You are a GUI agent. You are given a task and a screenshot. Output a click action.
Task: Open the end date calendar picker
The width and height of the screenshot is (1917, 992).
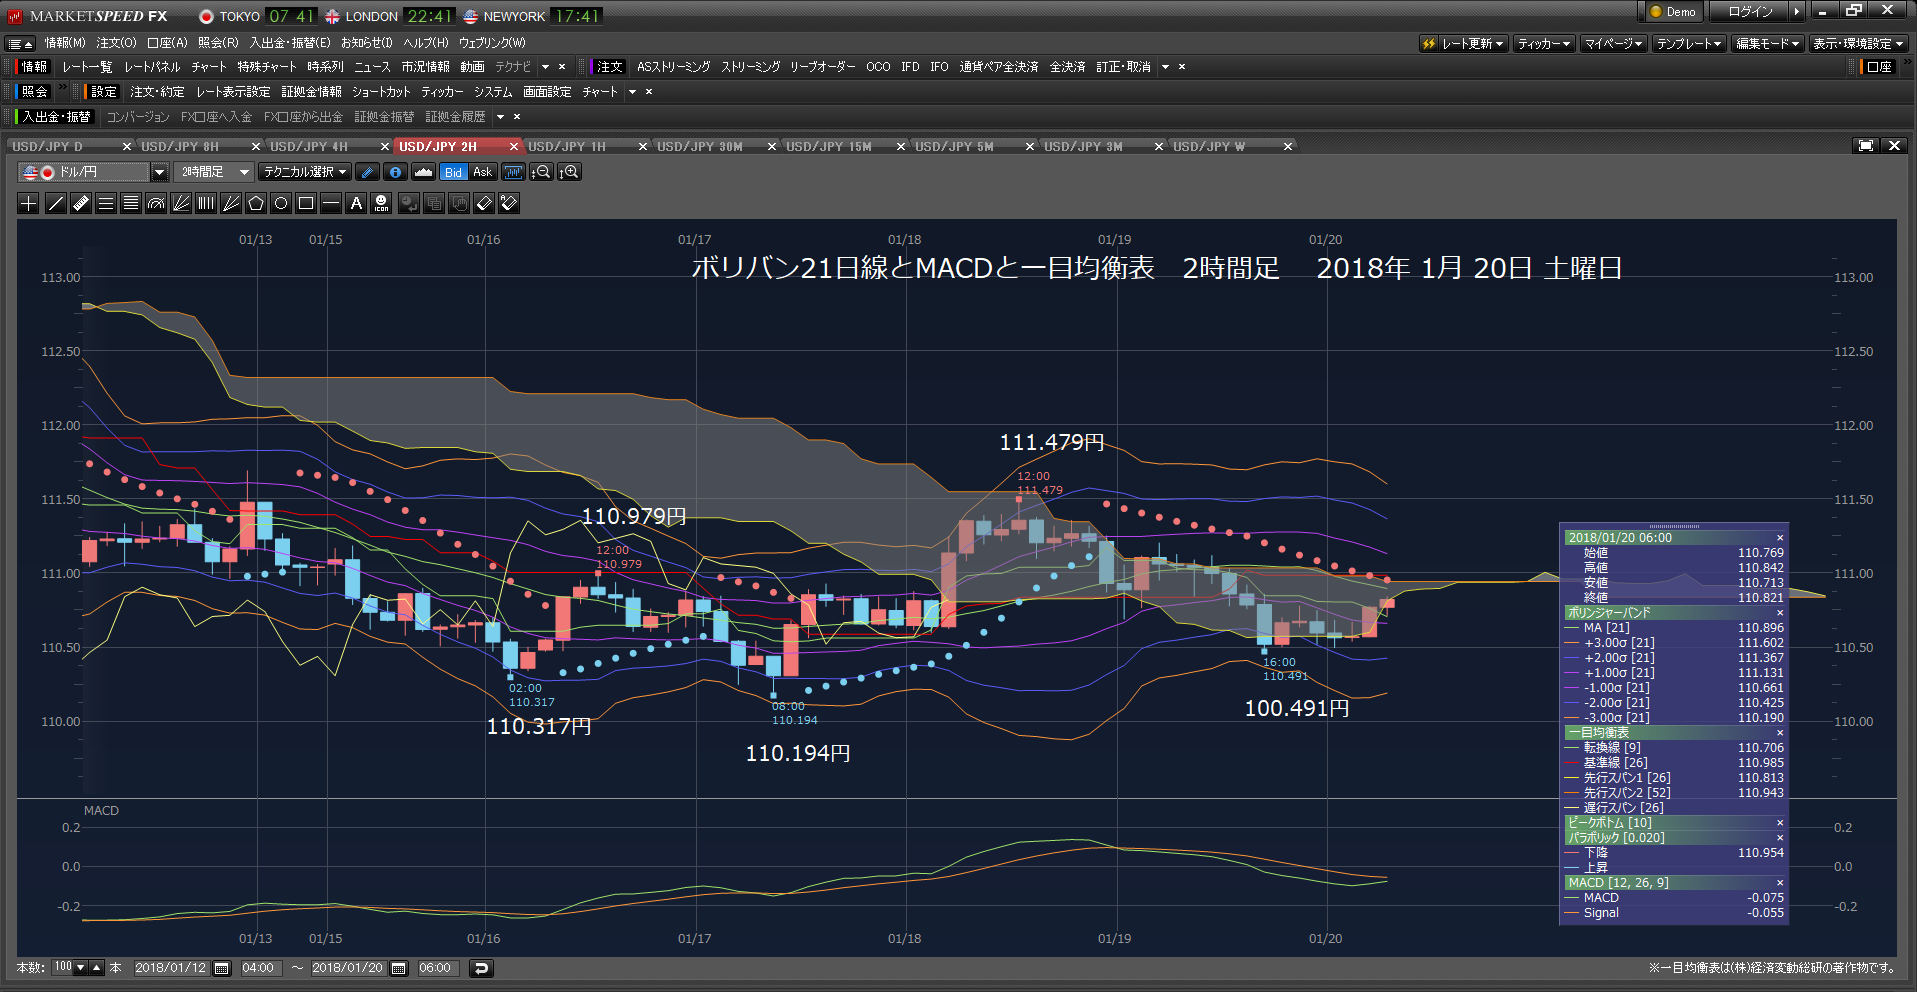click(399, 968)
